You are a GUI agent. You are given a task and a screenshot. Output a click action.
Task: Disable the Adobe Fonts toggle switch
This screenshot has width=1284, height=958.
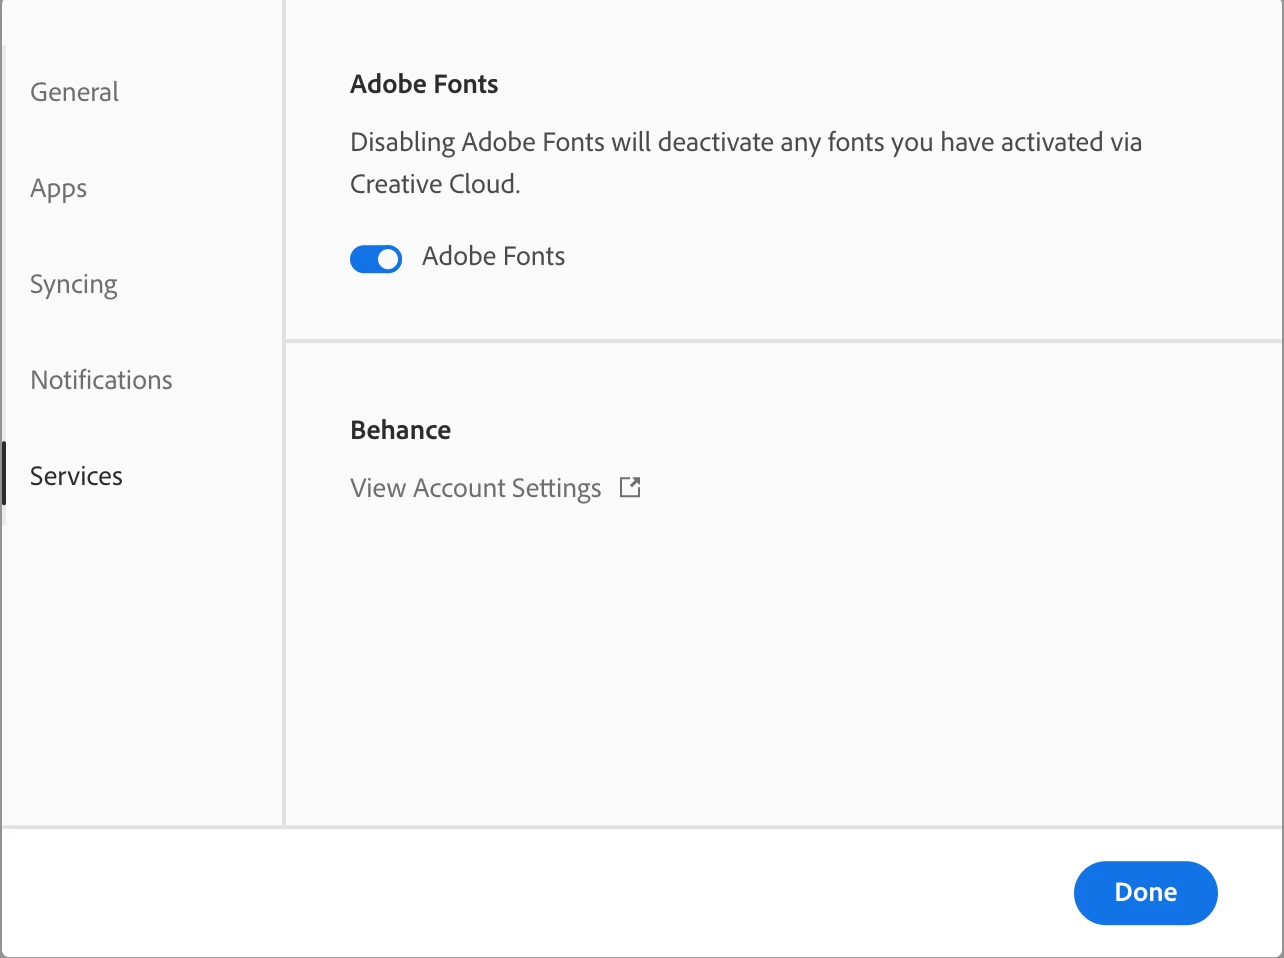click(376, 259)
